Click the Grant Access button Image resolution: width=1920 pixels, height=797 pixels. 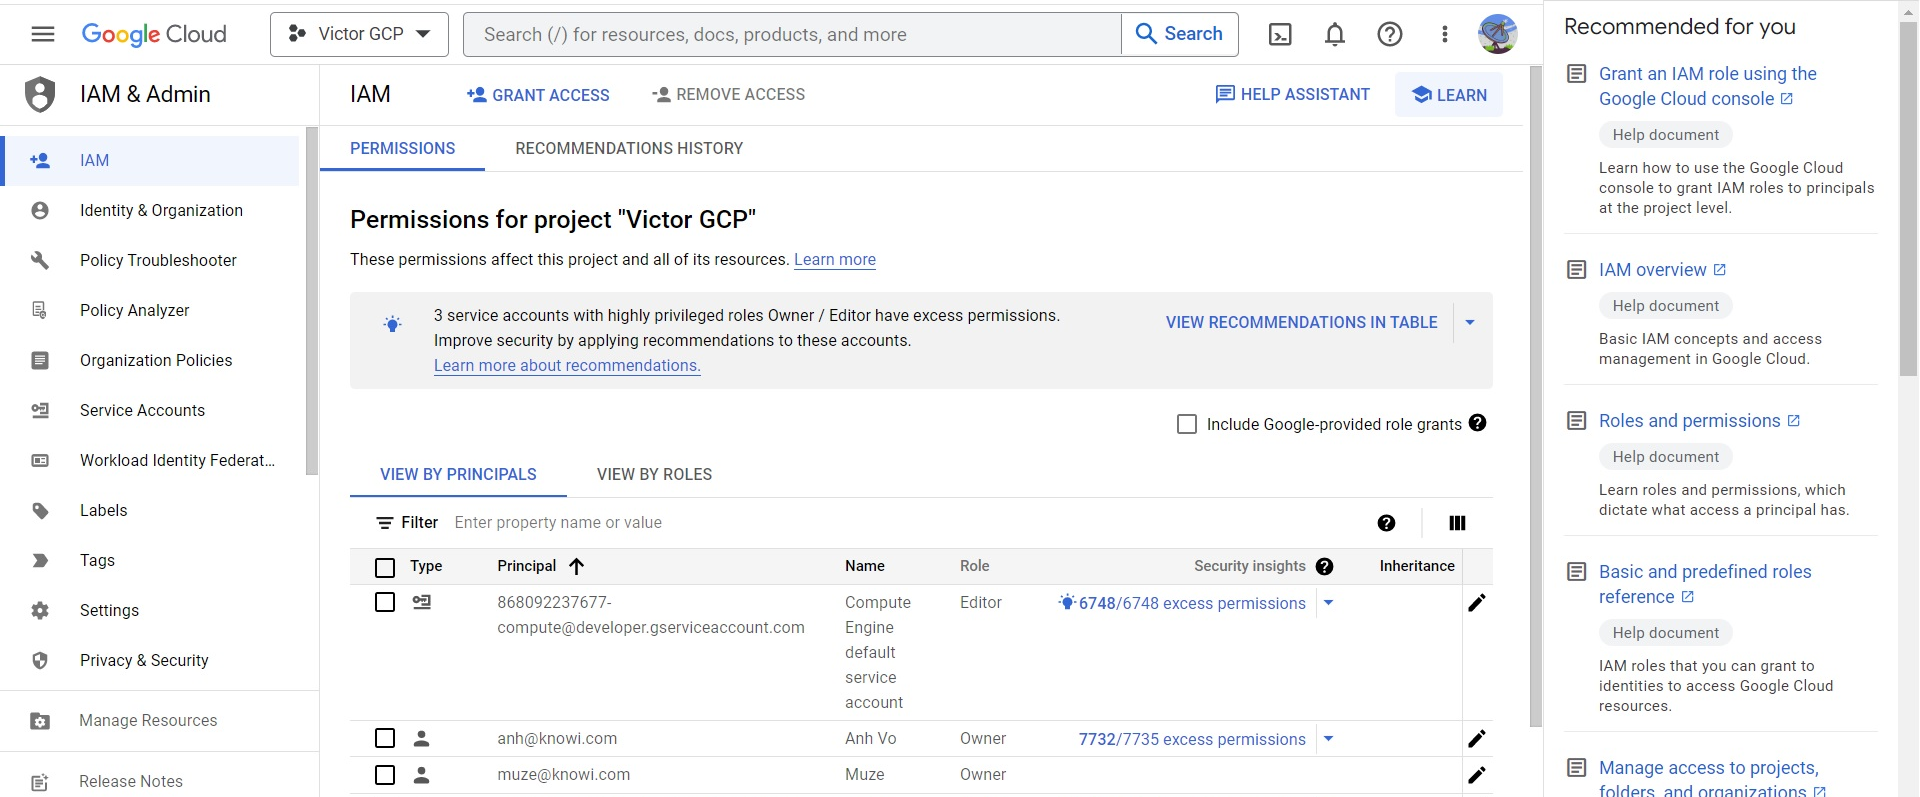[538, 95]
